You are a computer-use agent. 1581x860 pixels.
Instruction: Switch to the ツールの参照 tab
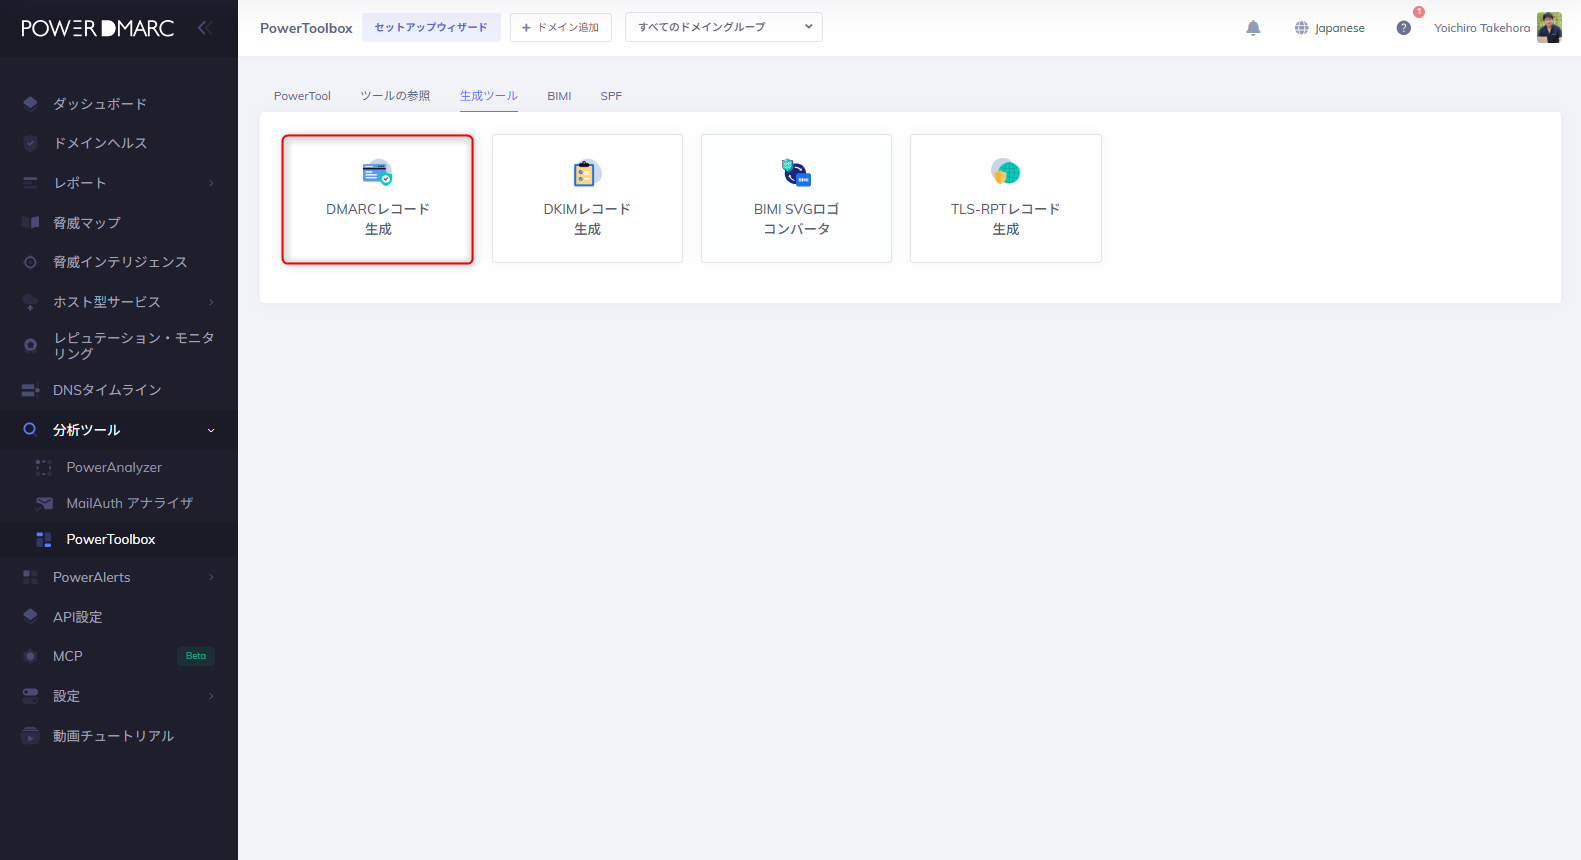(x=395, y=96)
